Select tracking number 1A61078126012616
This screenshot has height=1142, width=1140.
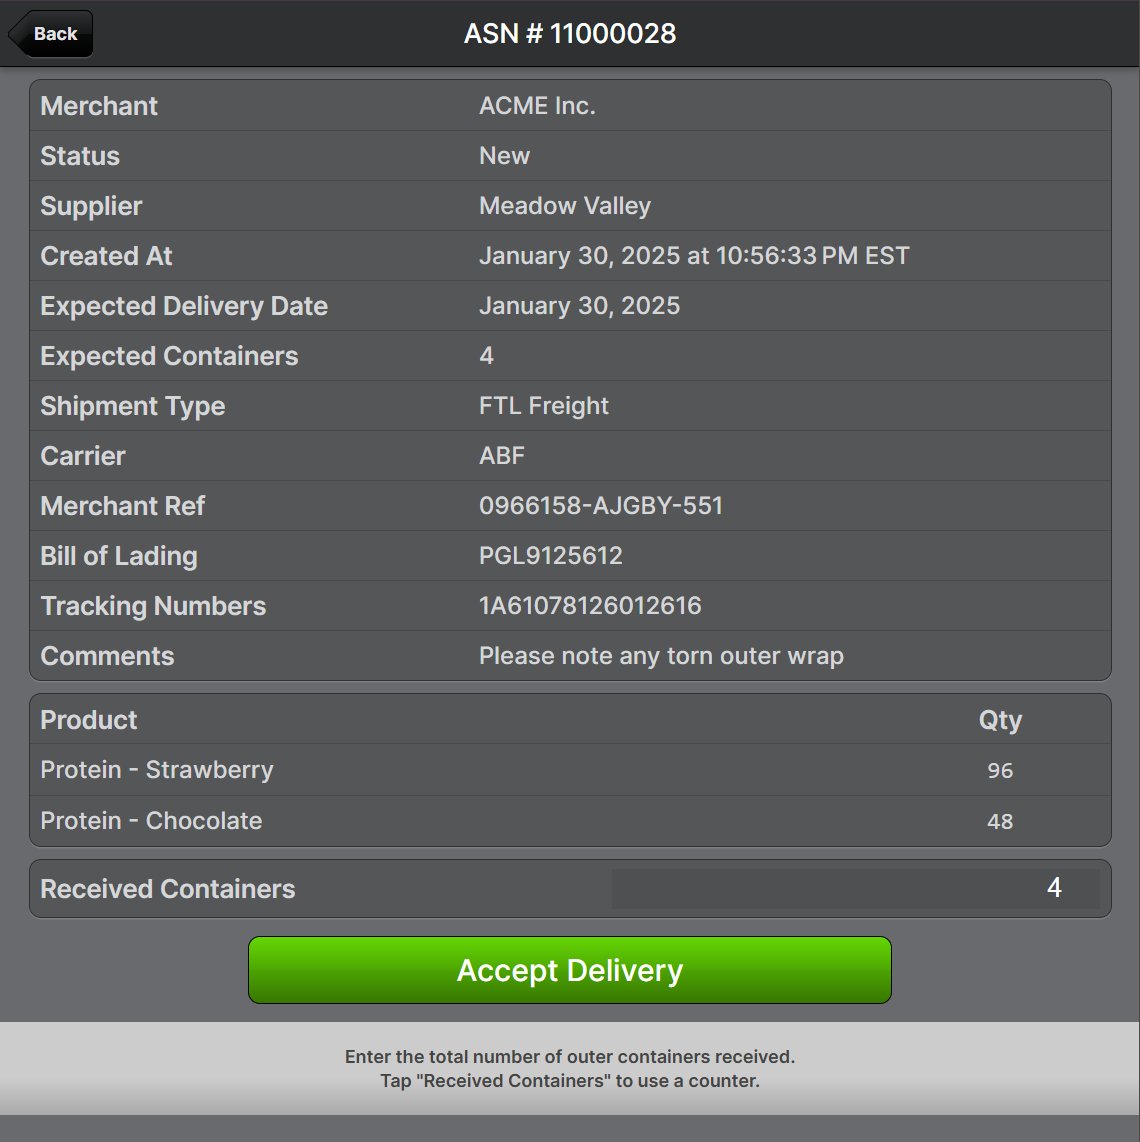[590, 606]
